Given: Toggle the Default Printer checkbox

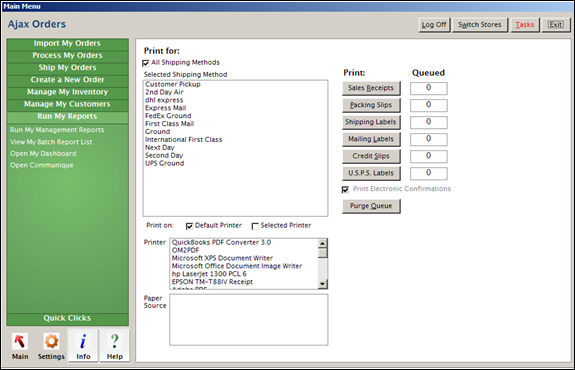Looking at the screenshot, I should coord(189,226).
